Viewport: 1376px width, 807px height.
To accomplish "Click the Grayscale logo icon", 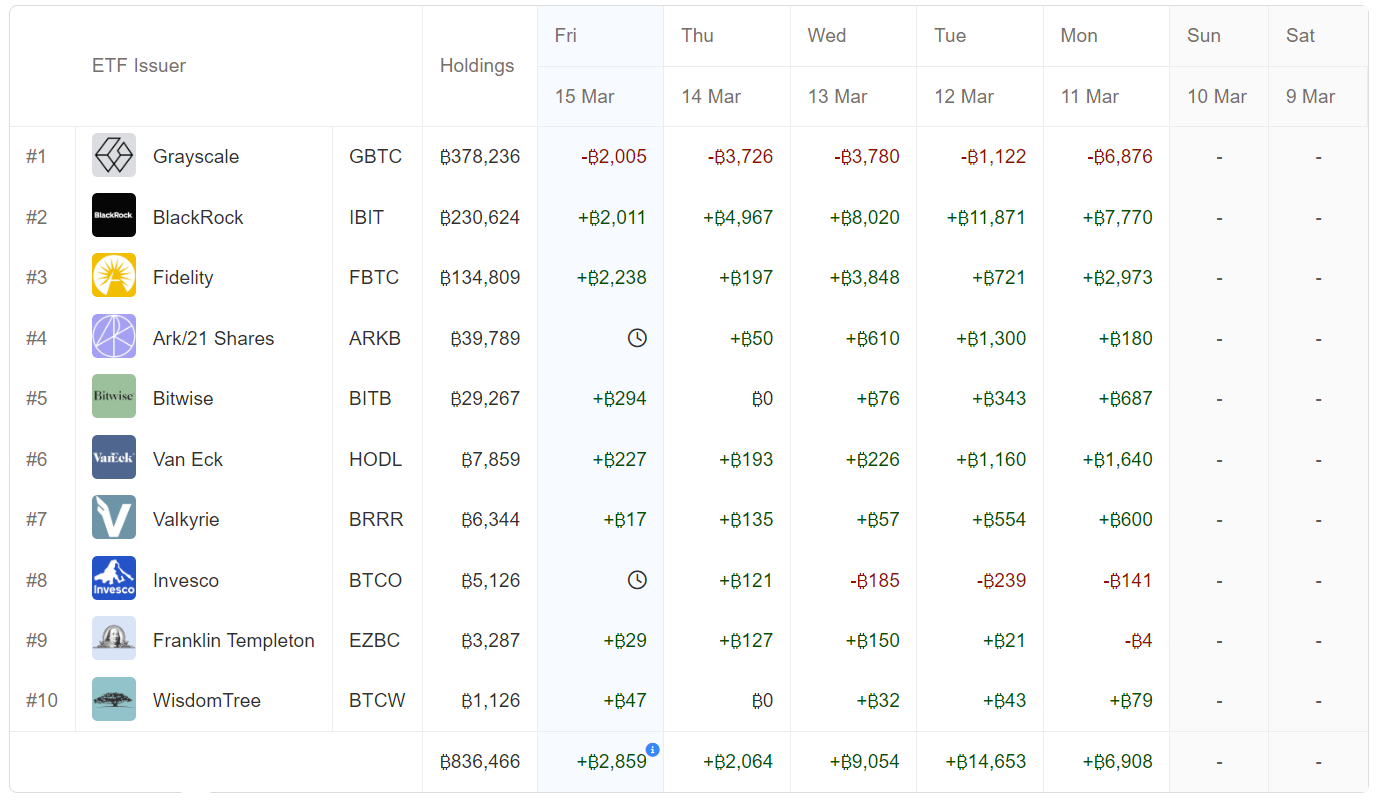I will pos(113,156).
